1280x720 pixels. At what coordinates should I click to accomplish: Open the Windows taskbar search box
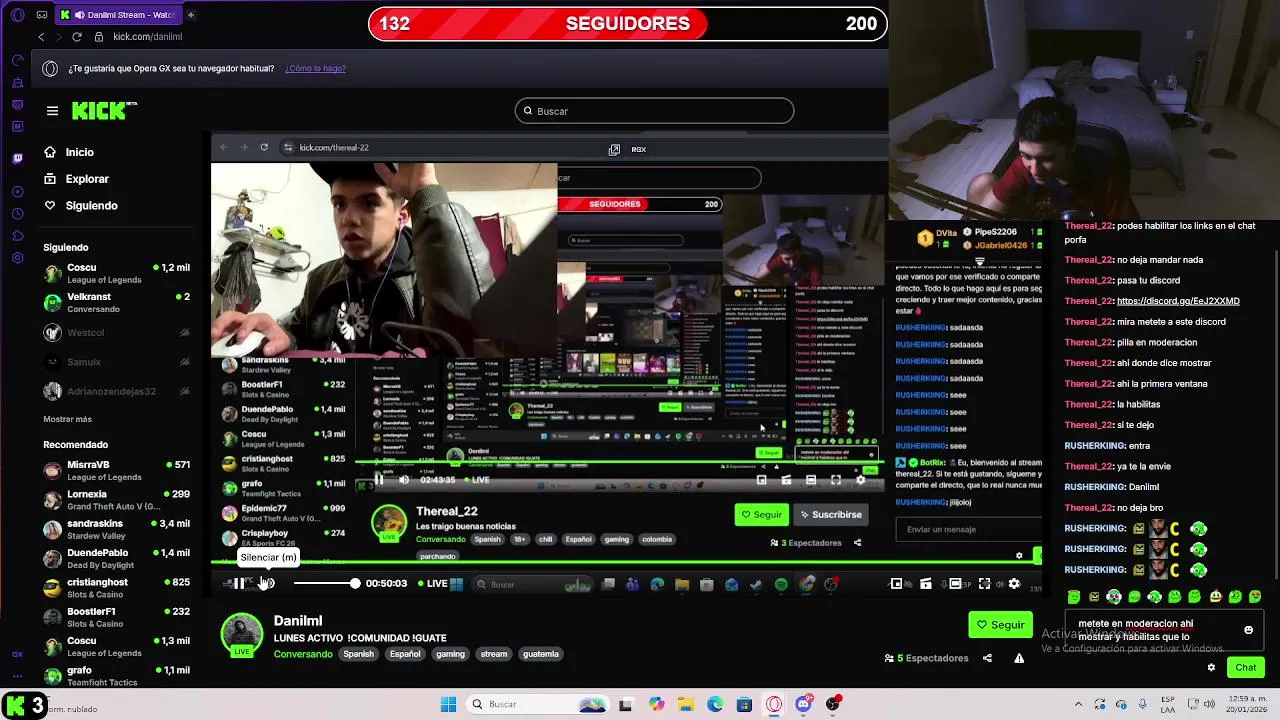point(538,704)
